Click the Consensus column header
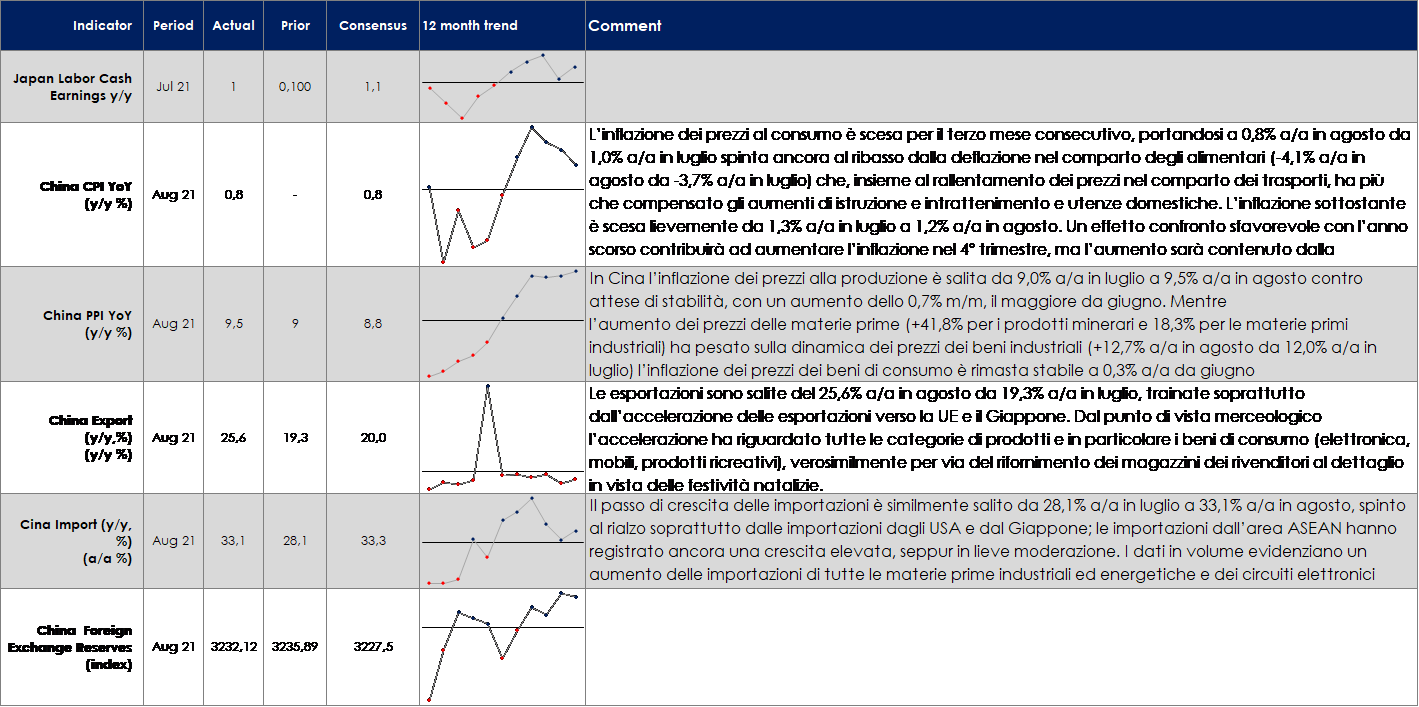The height and width of the screenshot is (707, 1419). [x=371, y=25]
